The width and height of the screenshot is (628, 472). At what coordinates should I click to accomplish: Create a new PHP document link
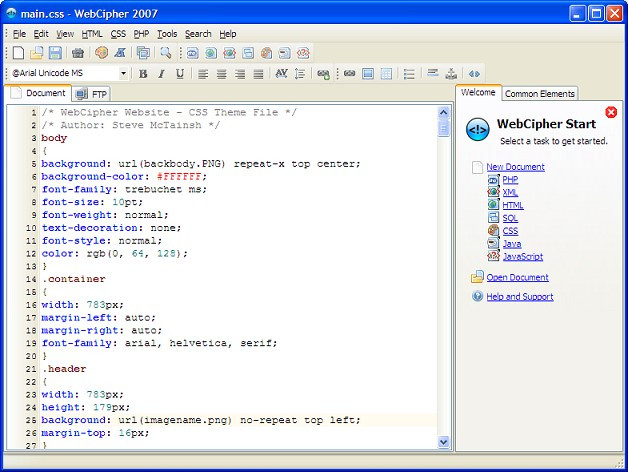pyautogui.click(x=510, y=180)
